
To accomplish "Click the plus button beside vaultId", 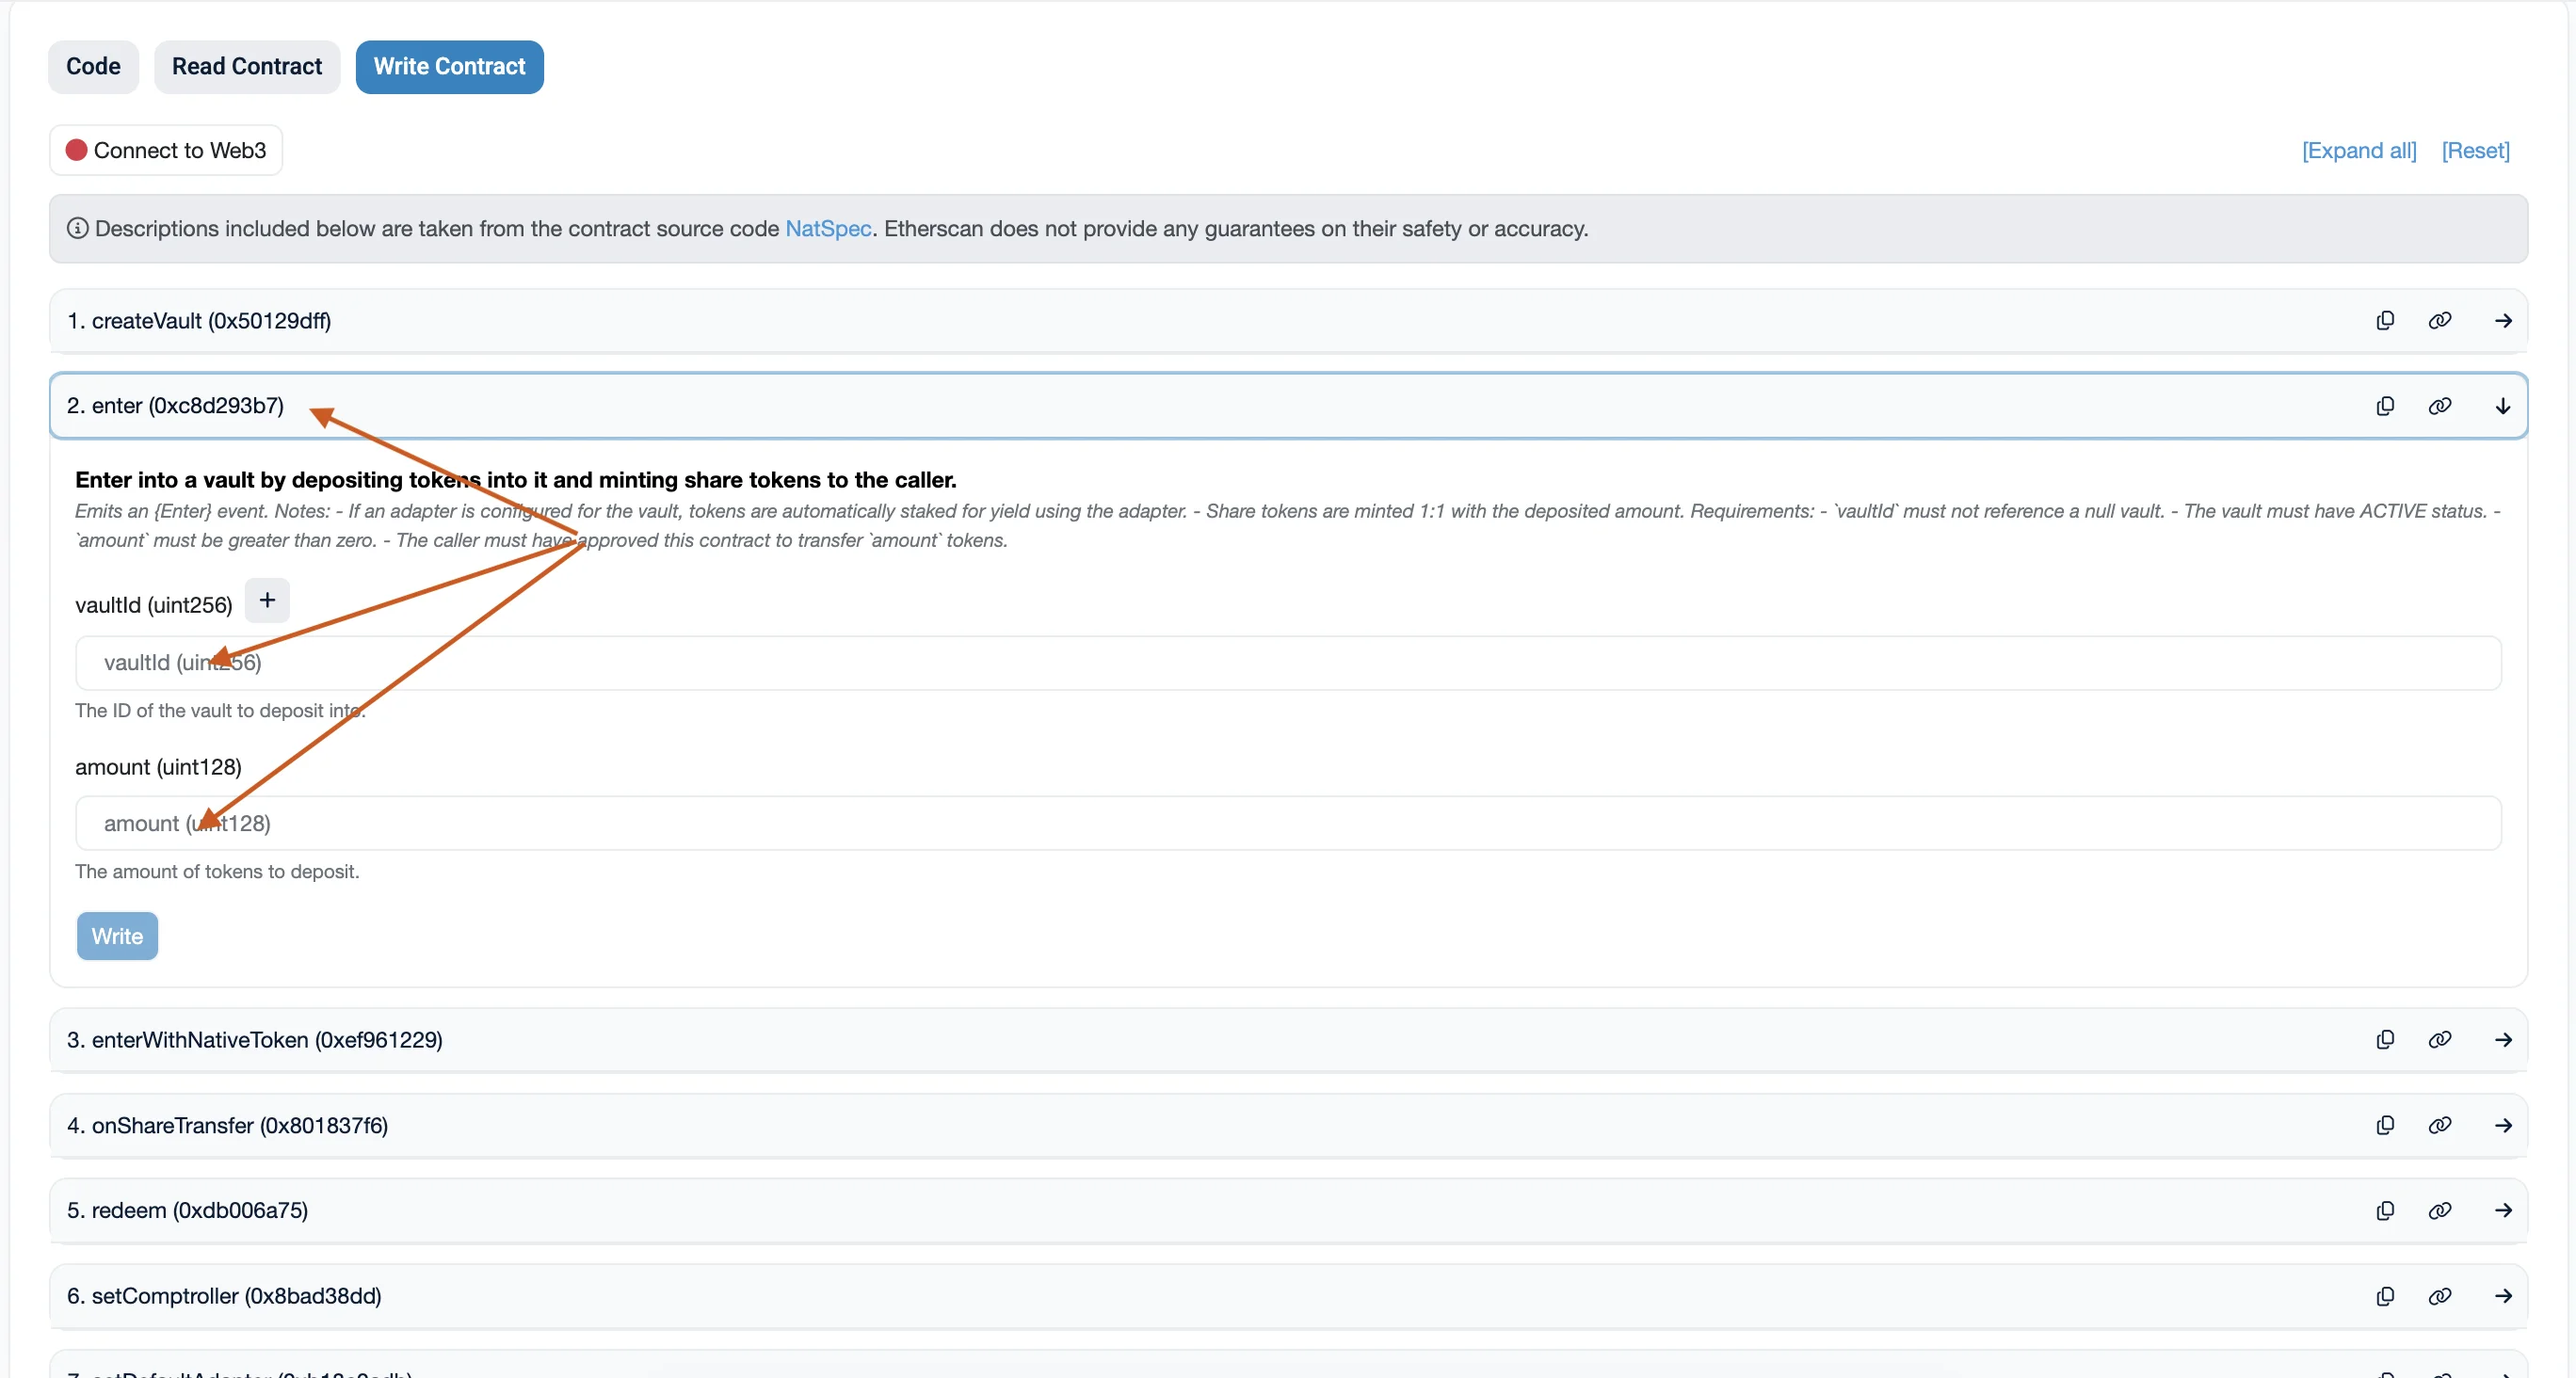I will point(267,600).
